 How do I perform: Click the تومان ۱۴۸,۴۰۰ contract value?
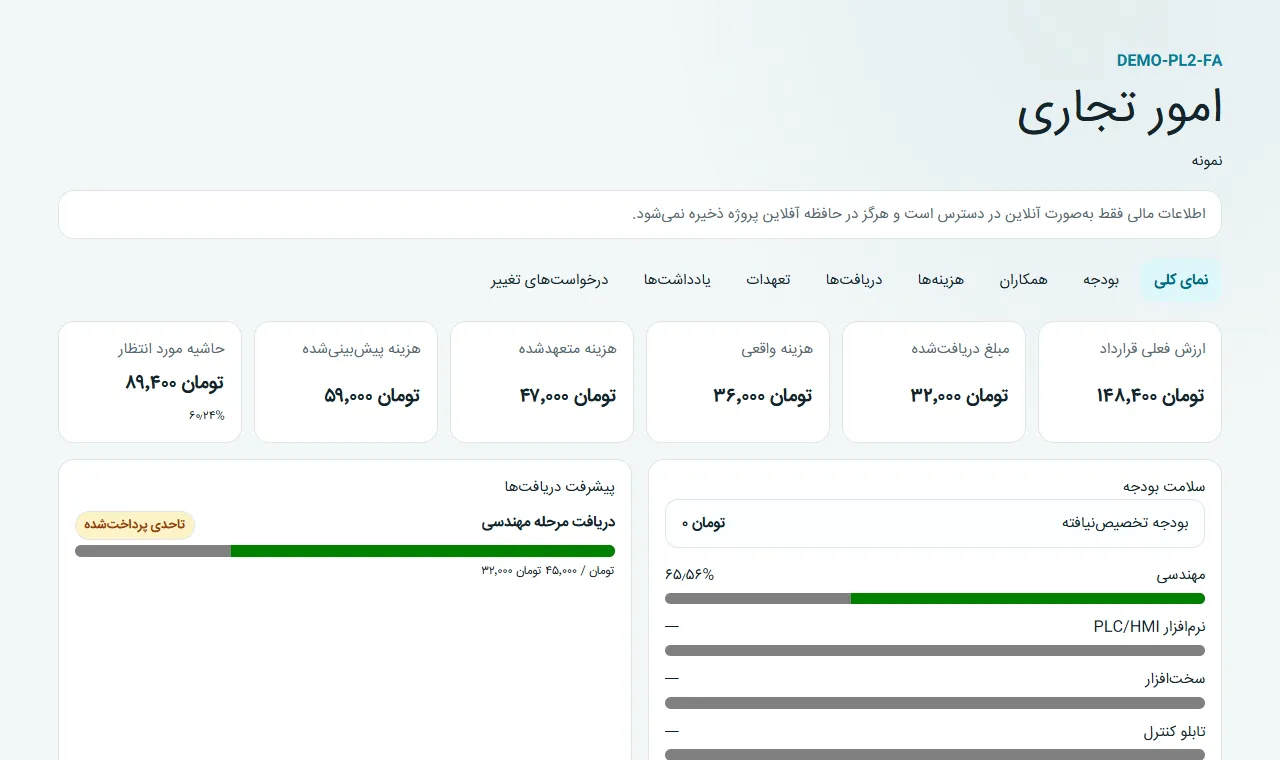pos(1150,395)
